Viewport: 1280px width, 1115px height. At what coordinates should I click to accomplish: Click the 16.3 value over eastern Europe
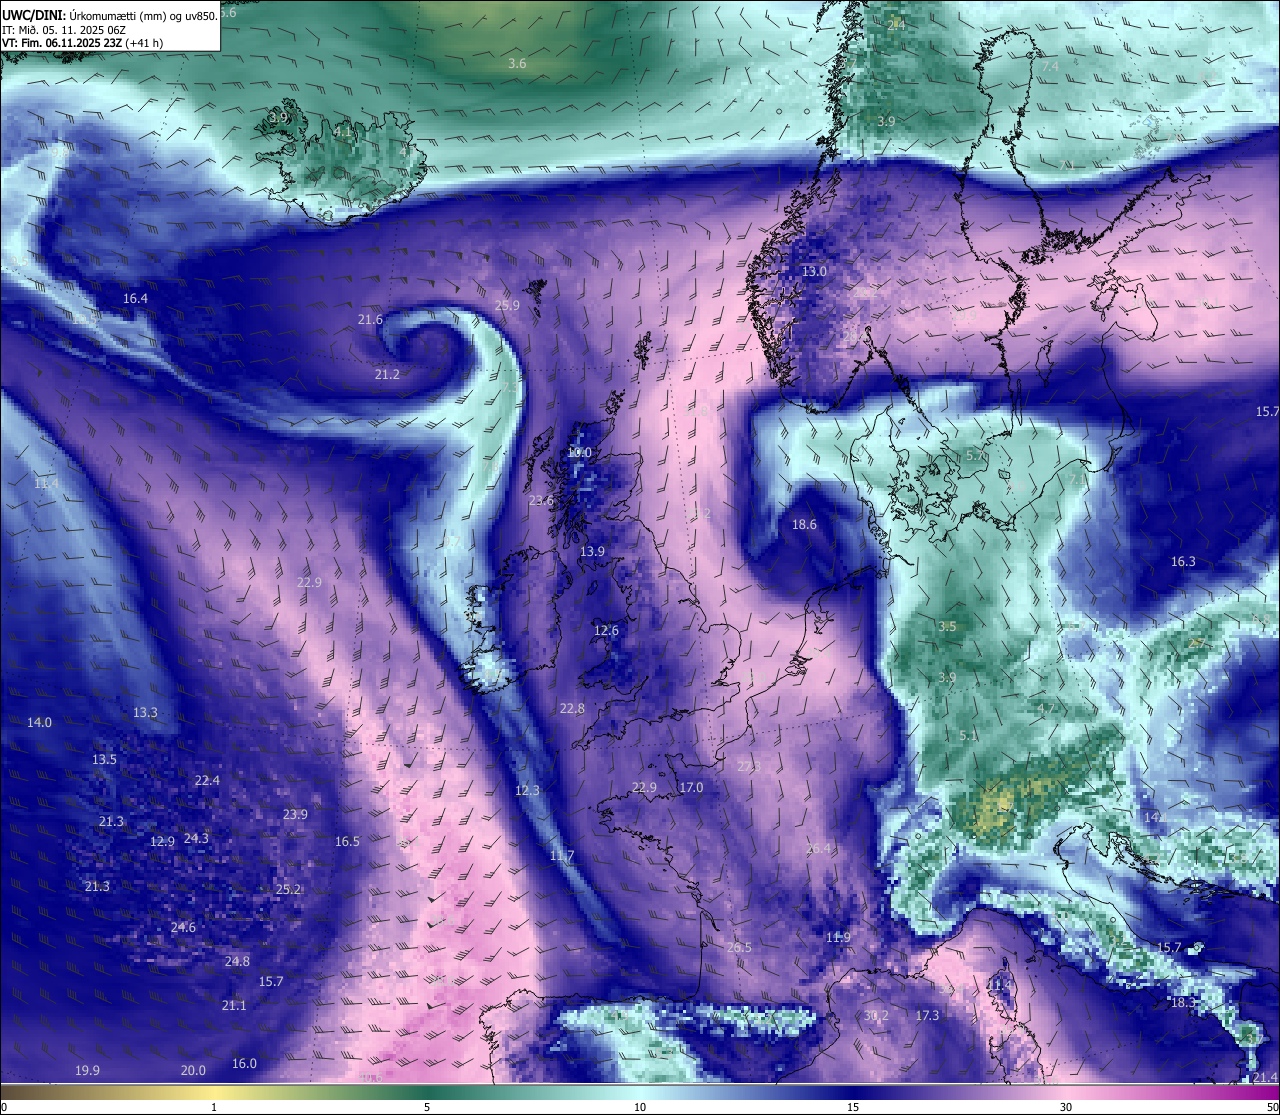pos(1183,562)
